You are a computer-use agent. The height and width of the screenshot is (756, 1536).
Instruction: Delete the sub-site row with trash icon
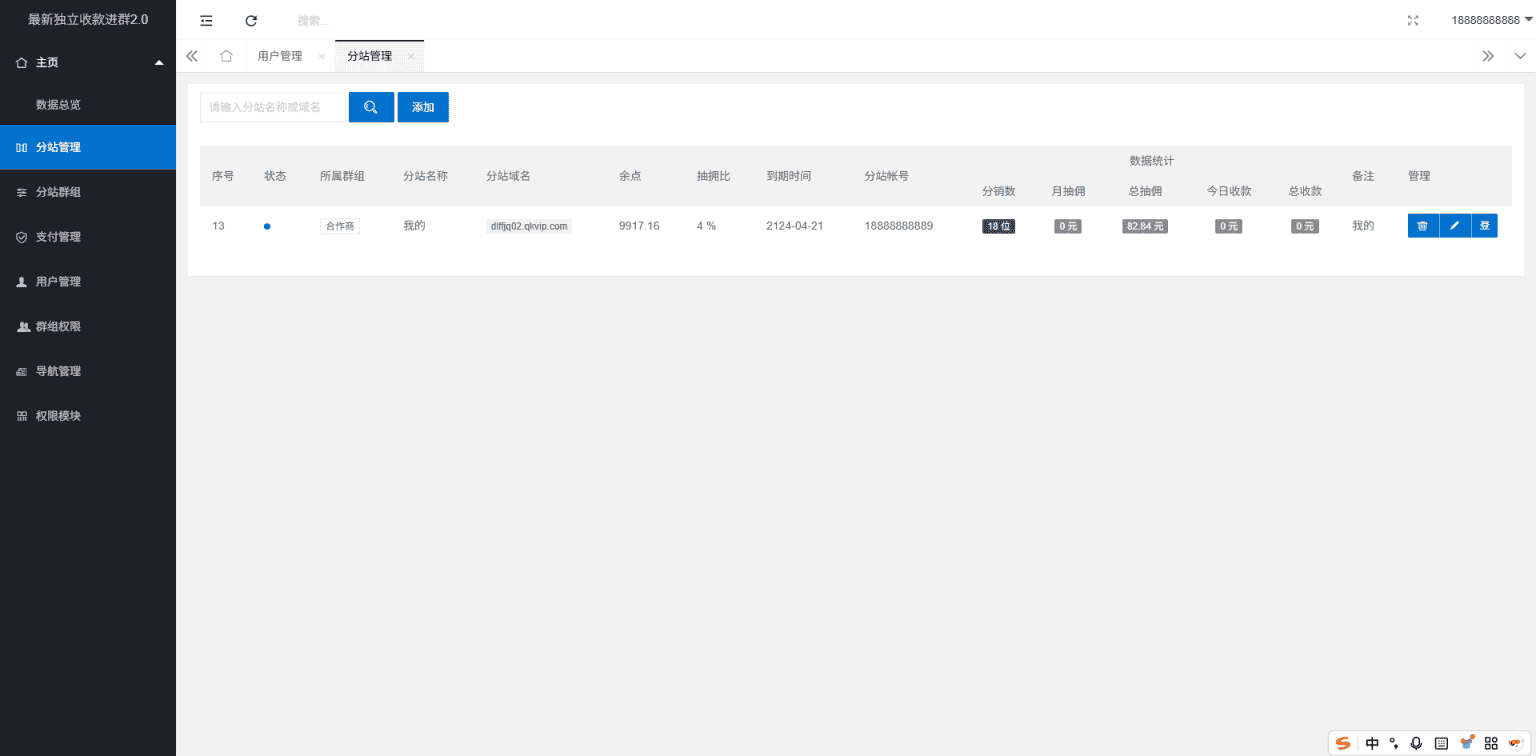tap(1422, 226)
